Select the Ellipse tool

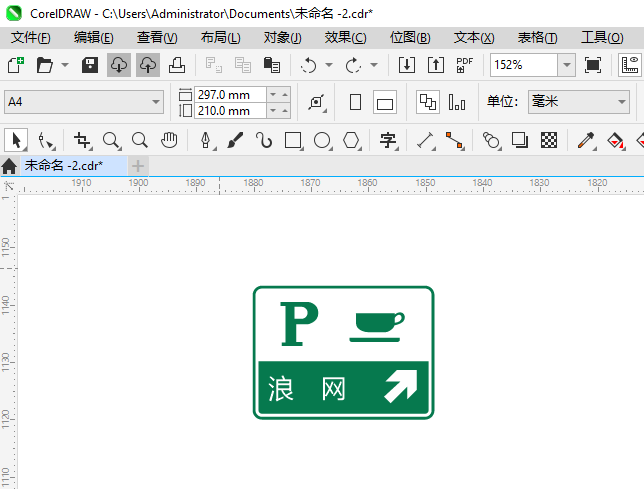coord(322,140)
